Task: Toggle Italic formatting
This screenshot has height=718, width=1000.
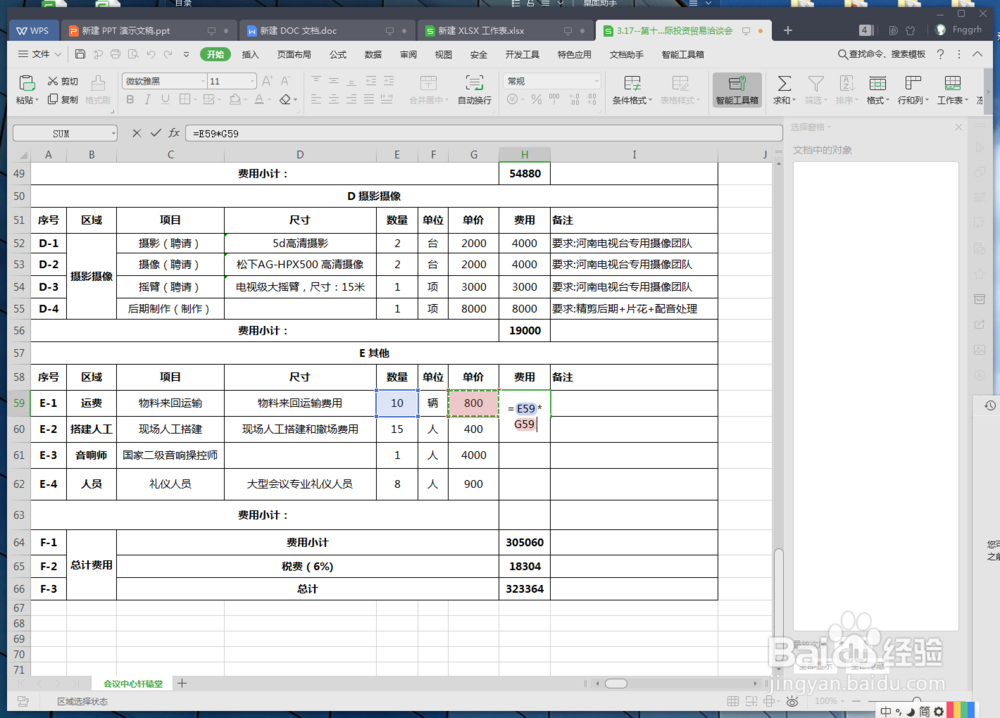Action: [x=147, y=99]
